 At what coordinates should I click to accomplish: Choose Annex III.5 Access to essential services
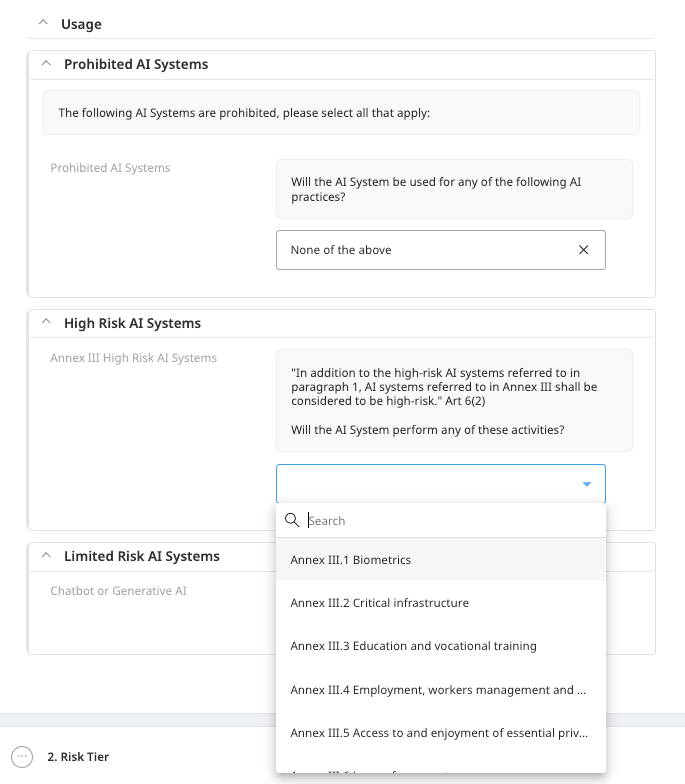440,733
